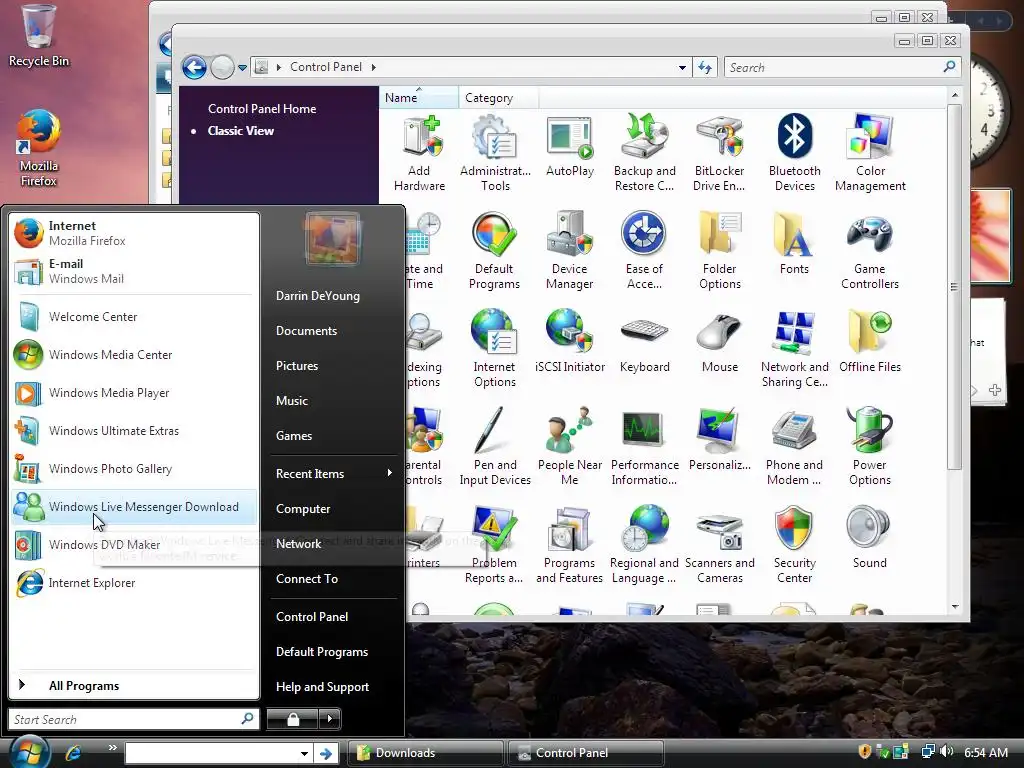Switch to Control Panel Home view
This screenshot has width=1024, height=768.
tap(262, 108)
